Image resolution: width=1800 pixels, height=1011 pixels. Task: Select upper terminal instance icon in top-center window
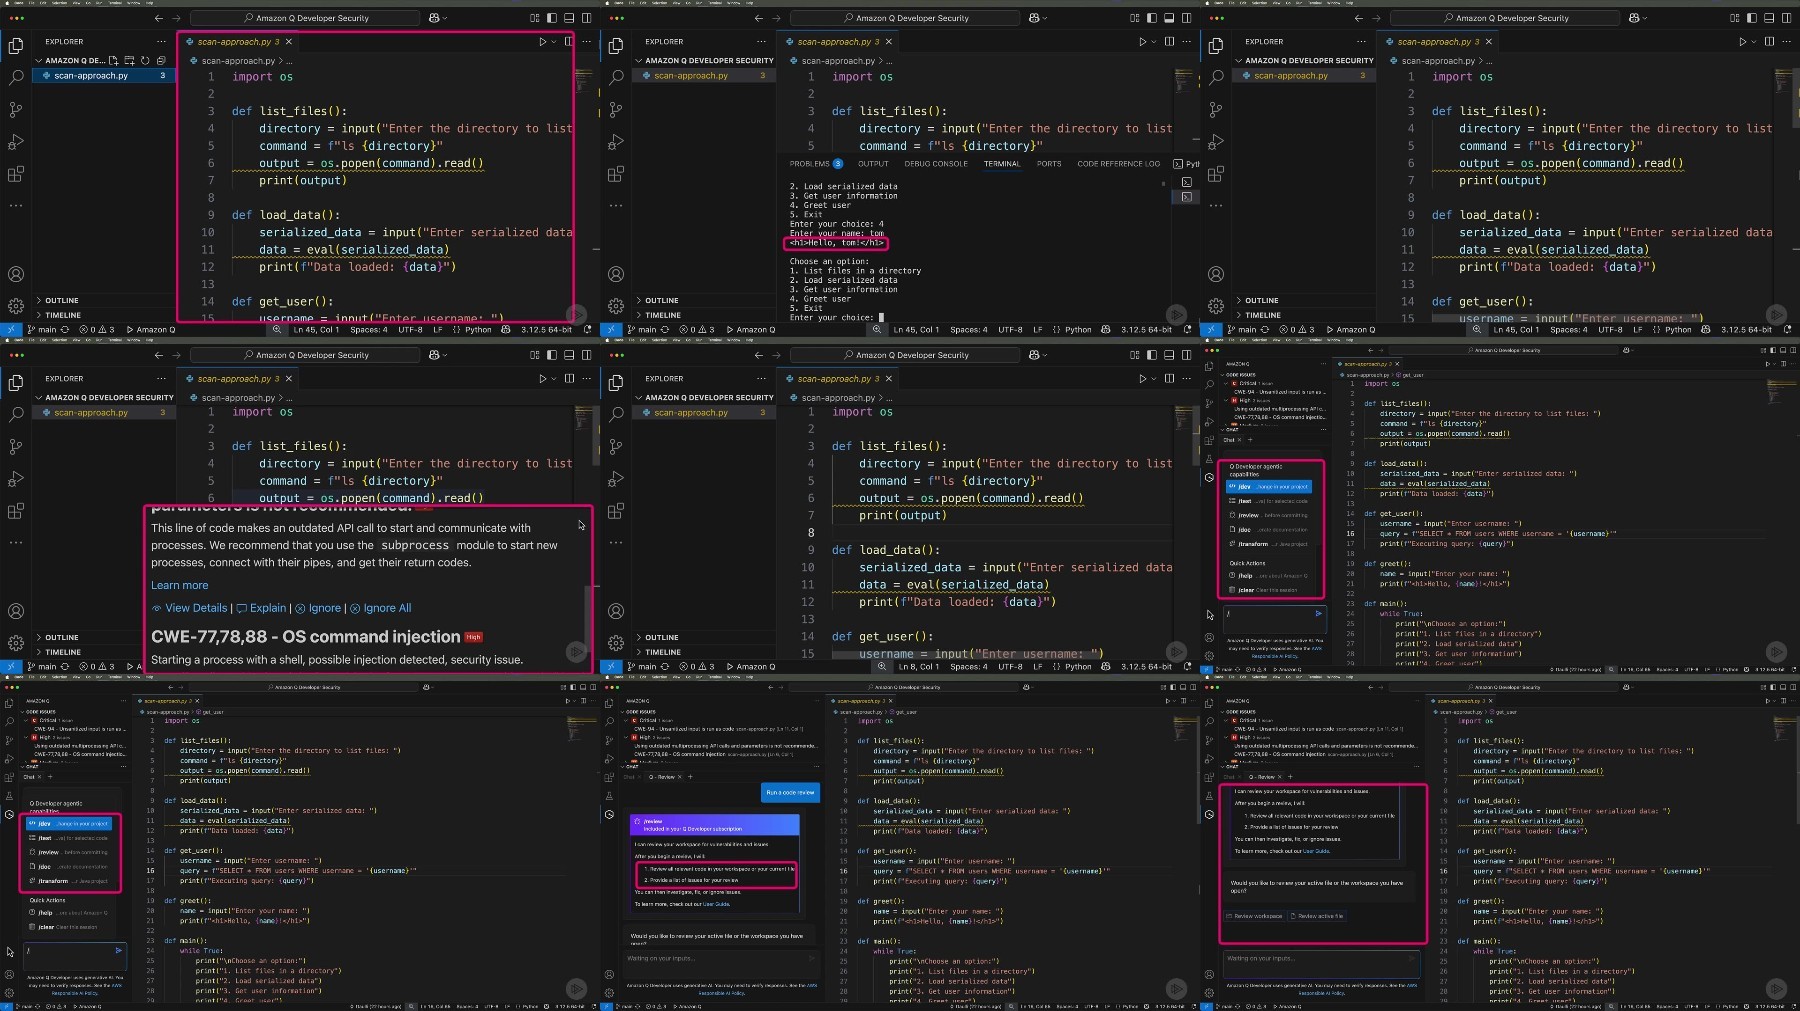[1187, 182]
